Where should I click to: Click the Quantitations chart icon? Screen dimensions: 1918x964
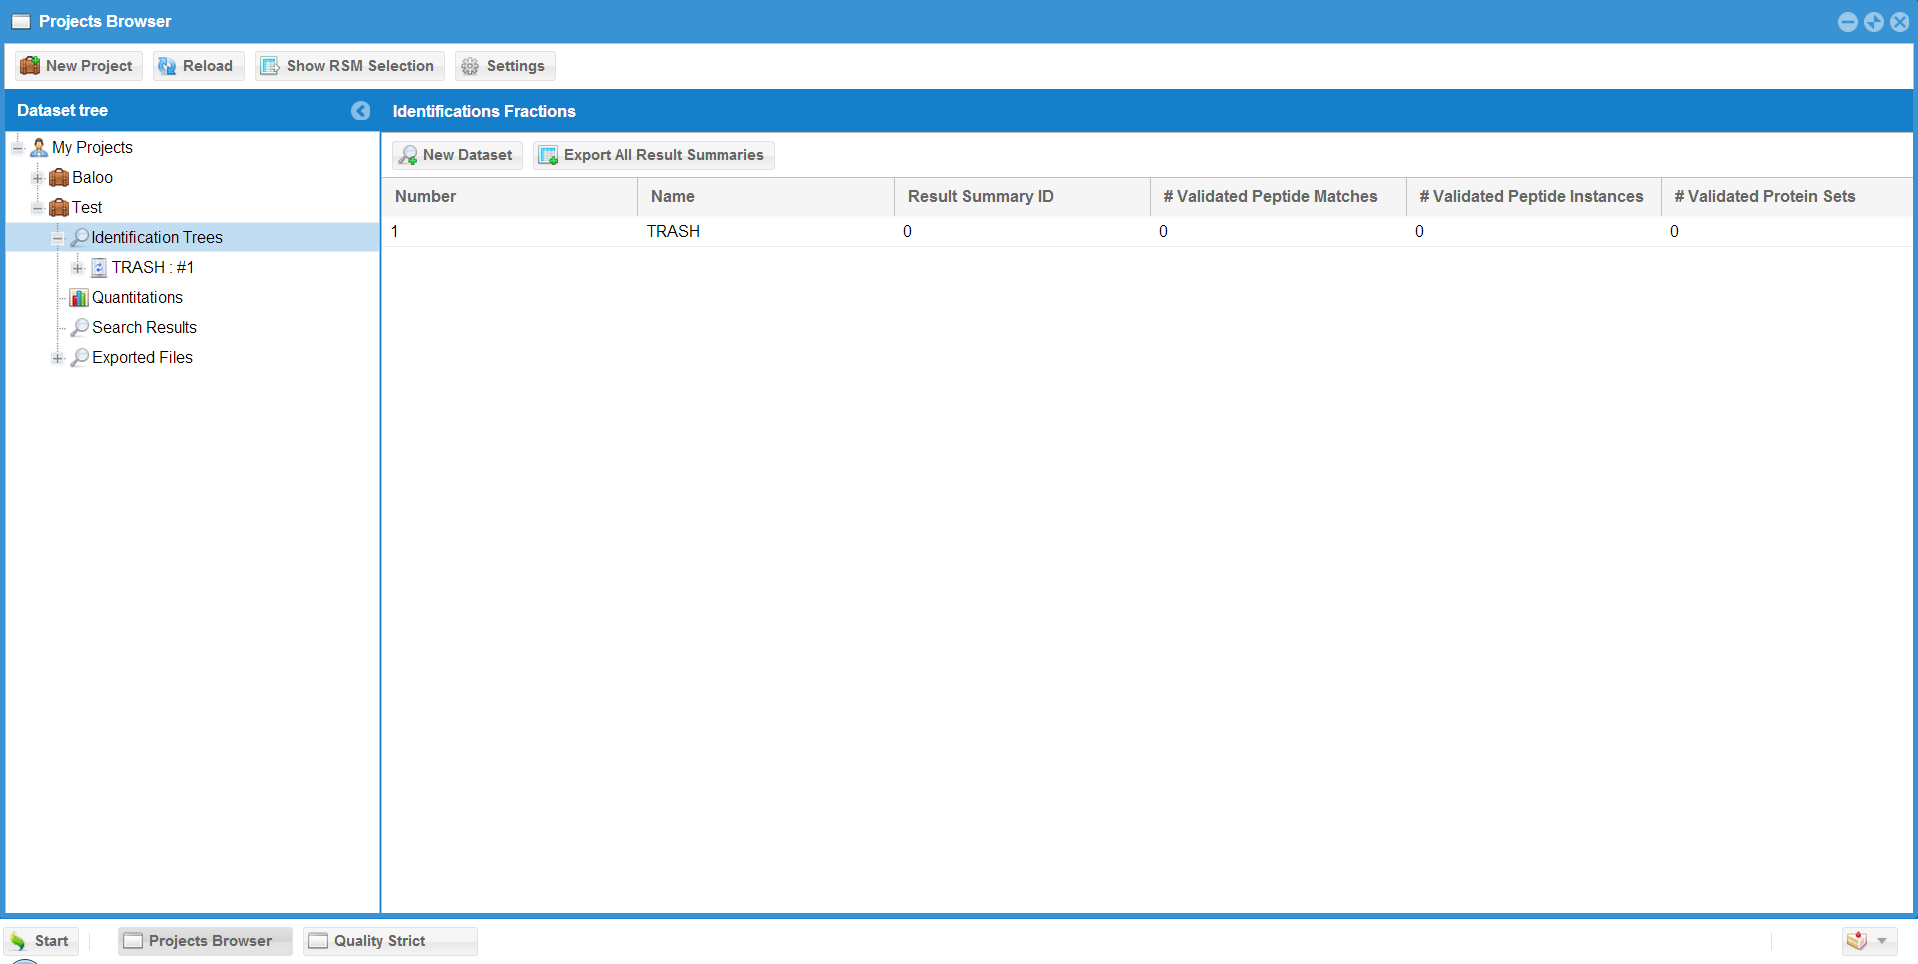79,298
